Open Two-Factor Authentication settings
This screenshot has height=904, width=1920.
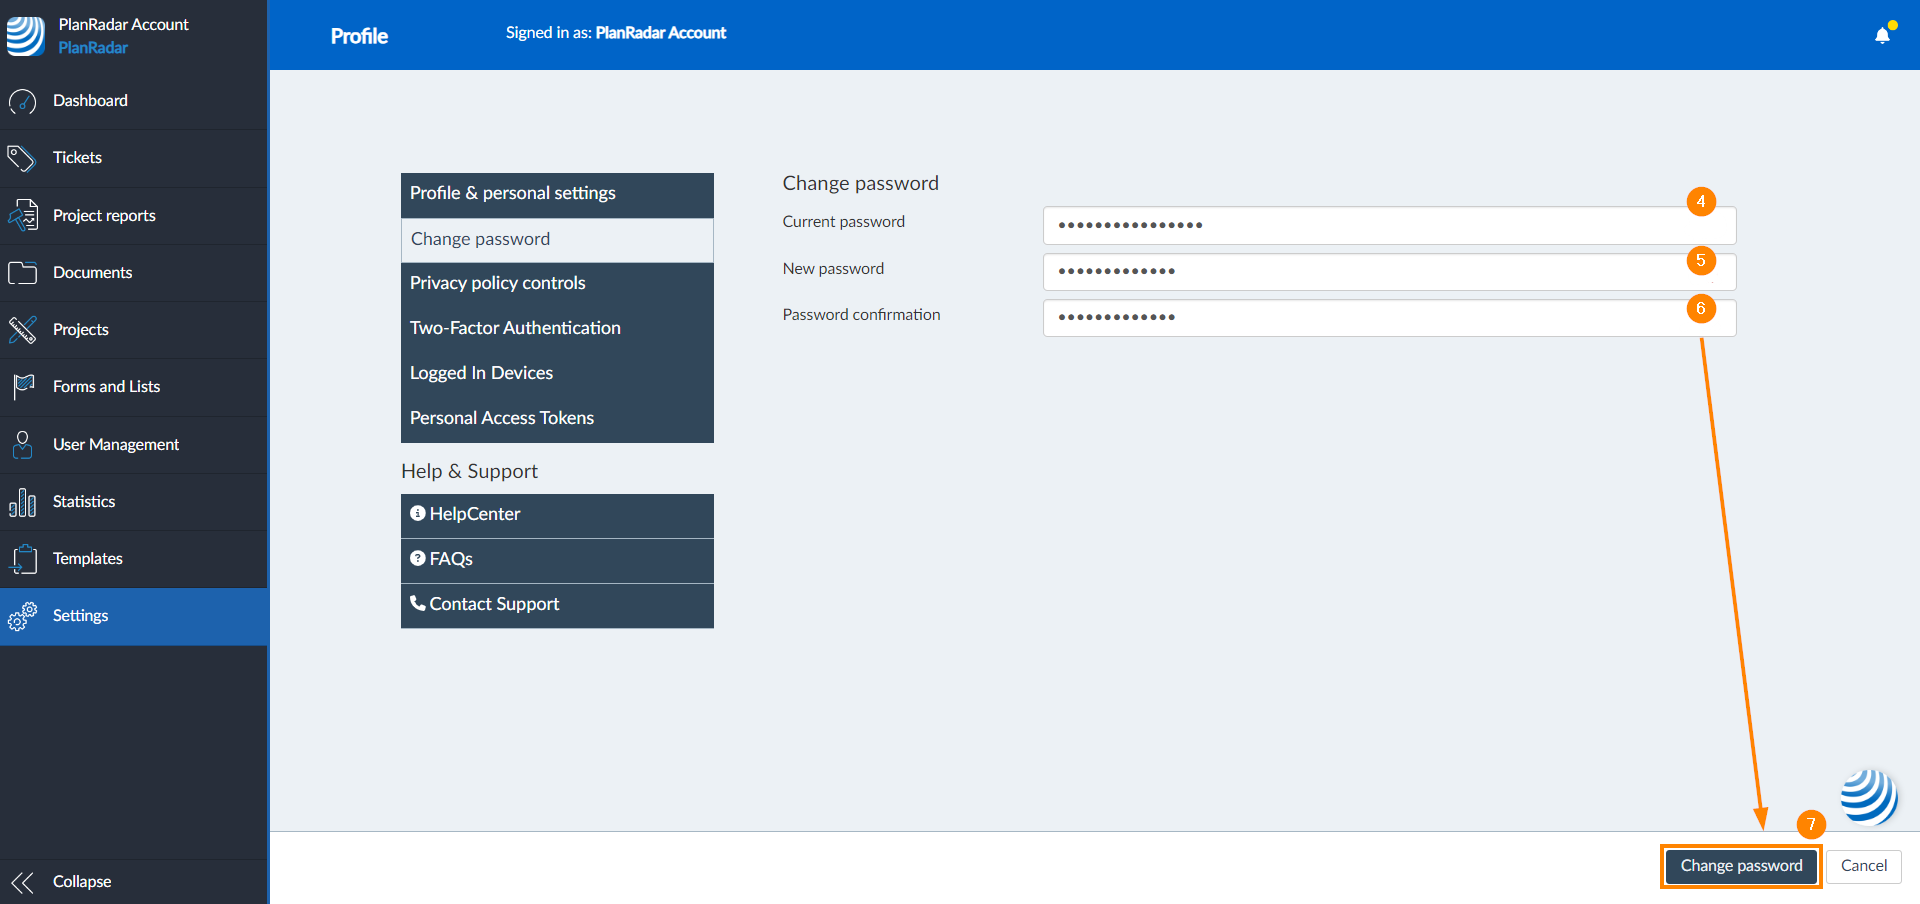(x=557, y=329)
